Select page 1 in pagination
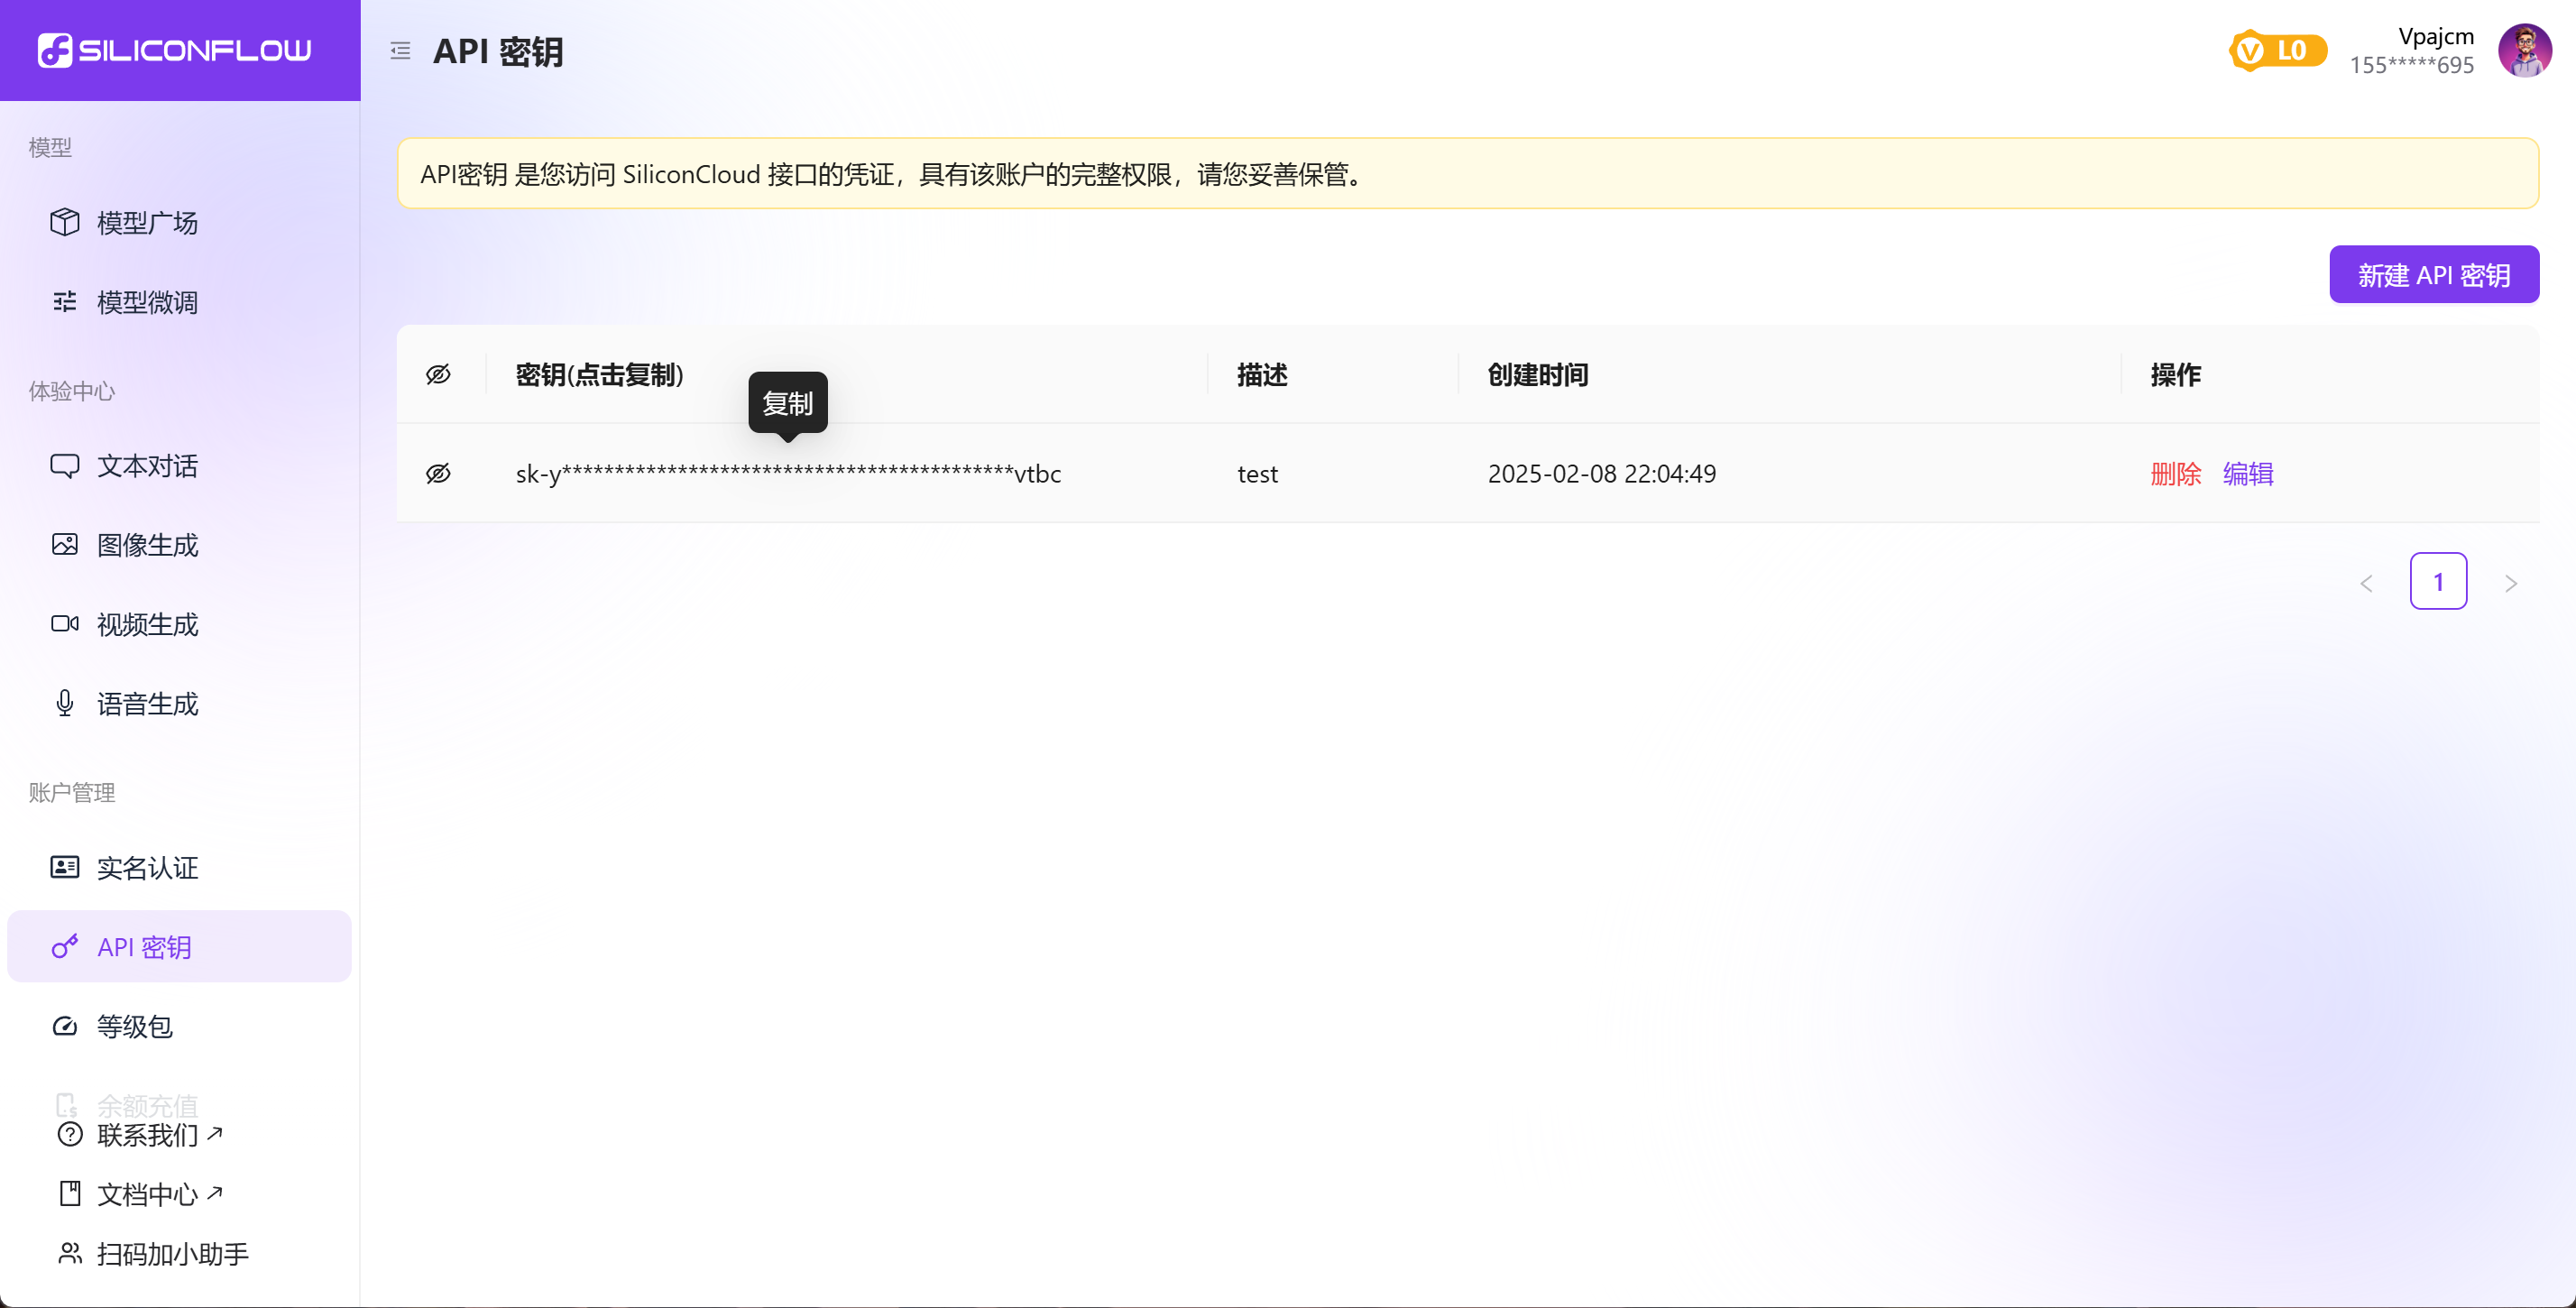Image resolution: width=2576 pixels, height=1308 pixels. tap(2438, 582)
